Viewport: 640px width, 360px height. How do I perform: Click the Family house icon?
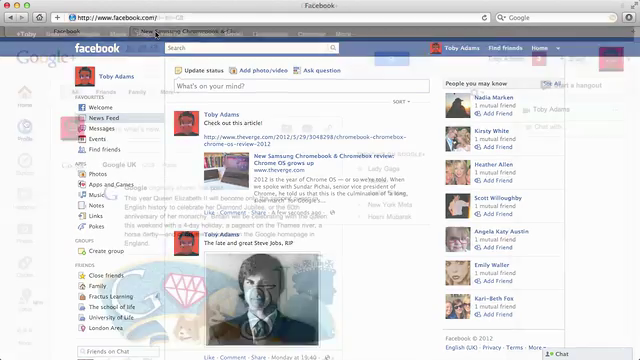pos(82,286)
